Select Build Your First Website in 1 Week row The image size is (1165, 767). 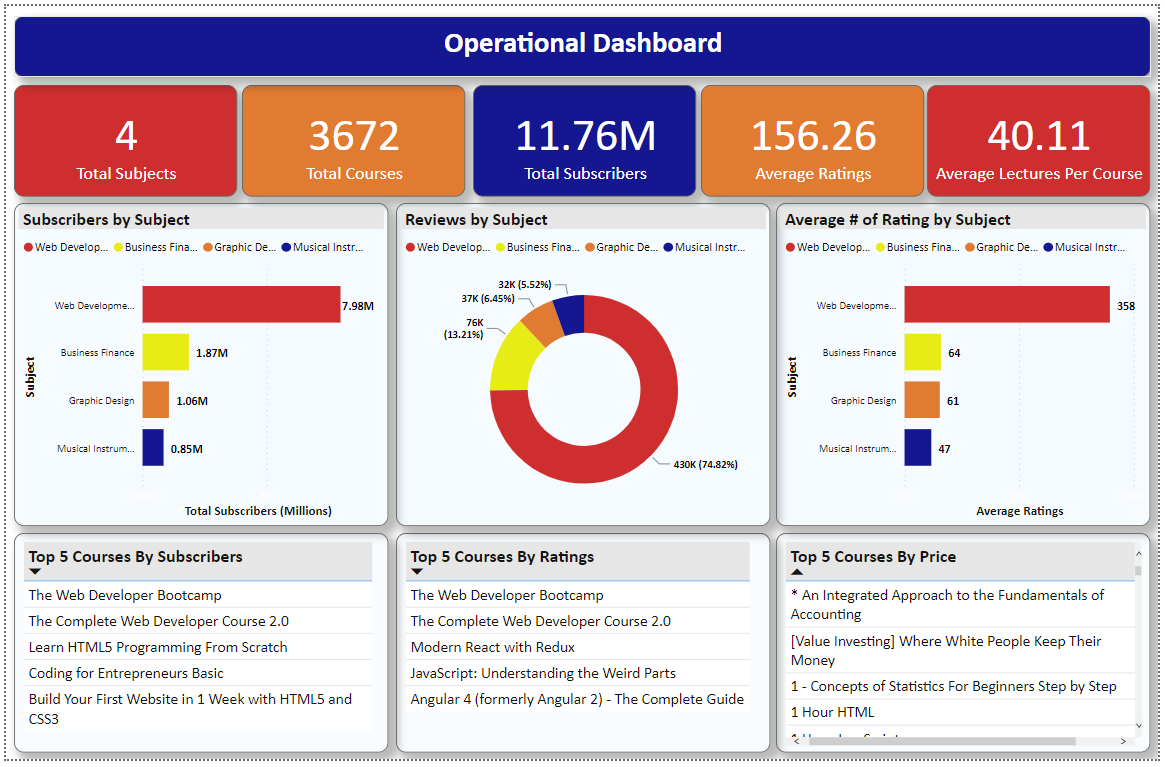tap(198, 708)
